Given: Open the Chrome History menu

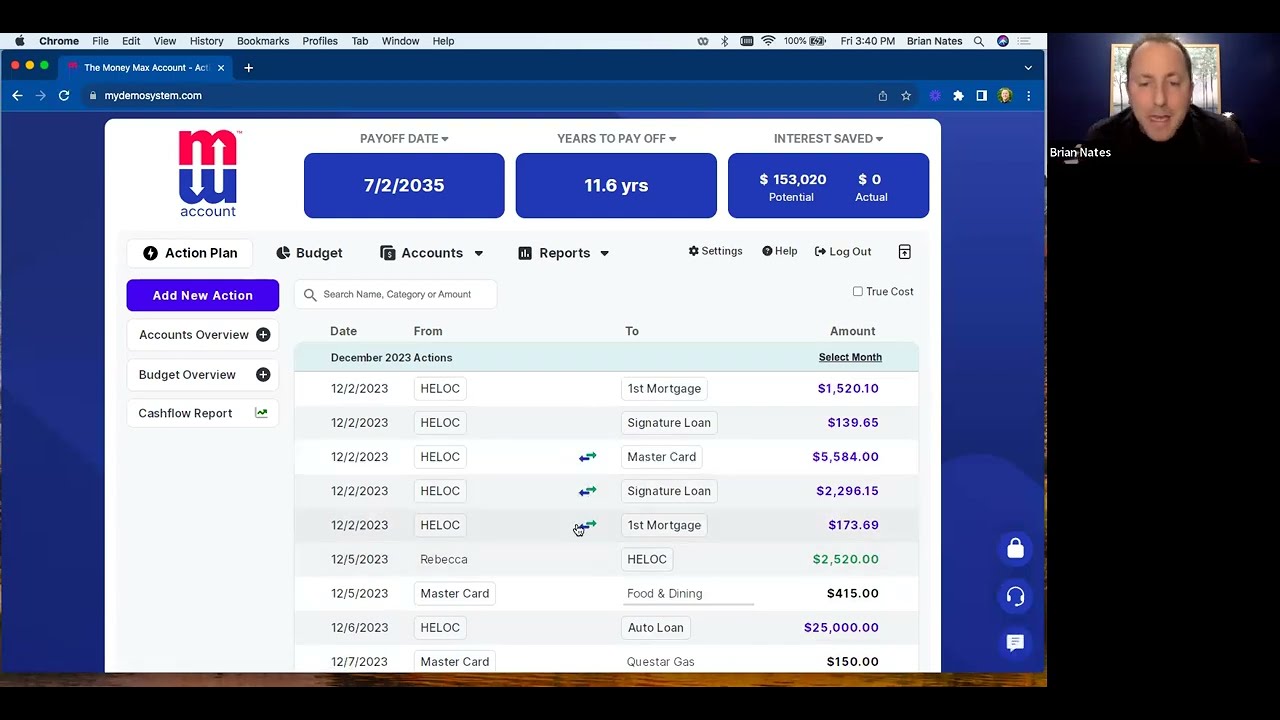Looking at the screenshot, I should coord(206,41).
